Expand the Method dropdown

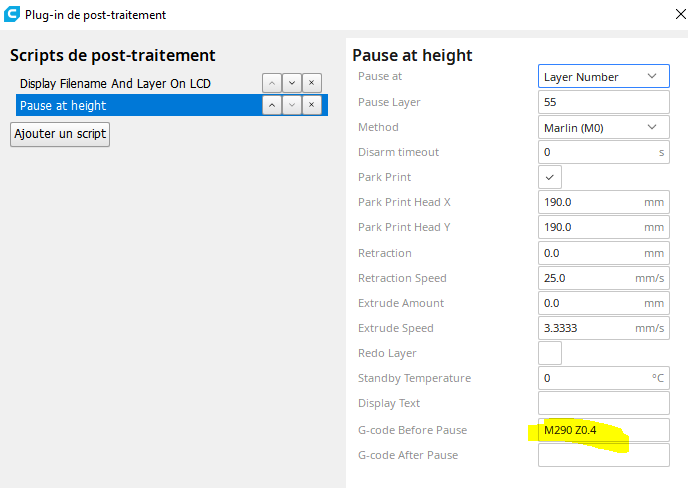click(603, 127)
